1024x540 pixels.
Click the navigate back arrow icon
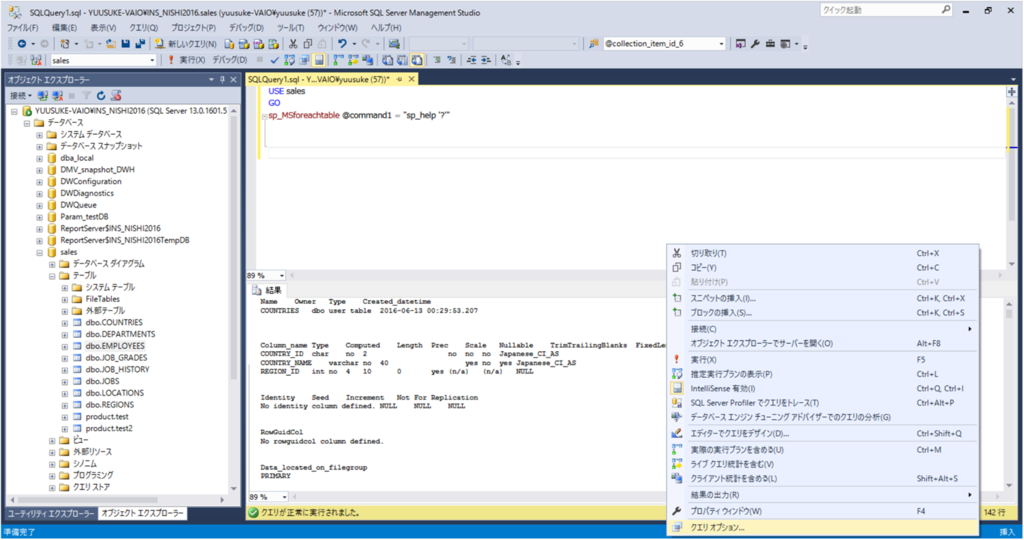point(22,44)
